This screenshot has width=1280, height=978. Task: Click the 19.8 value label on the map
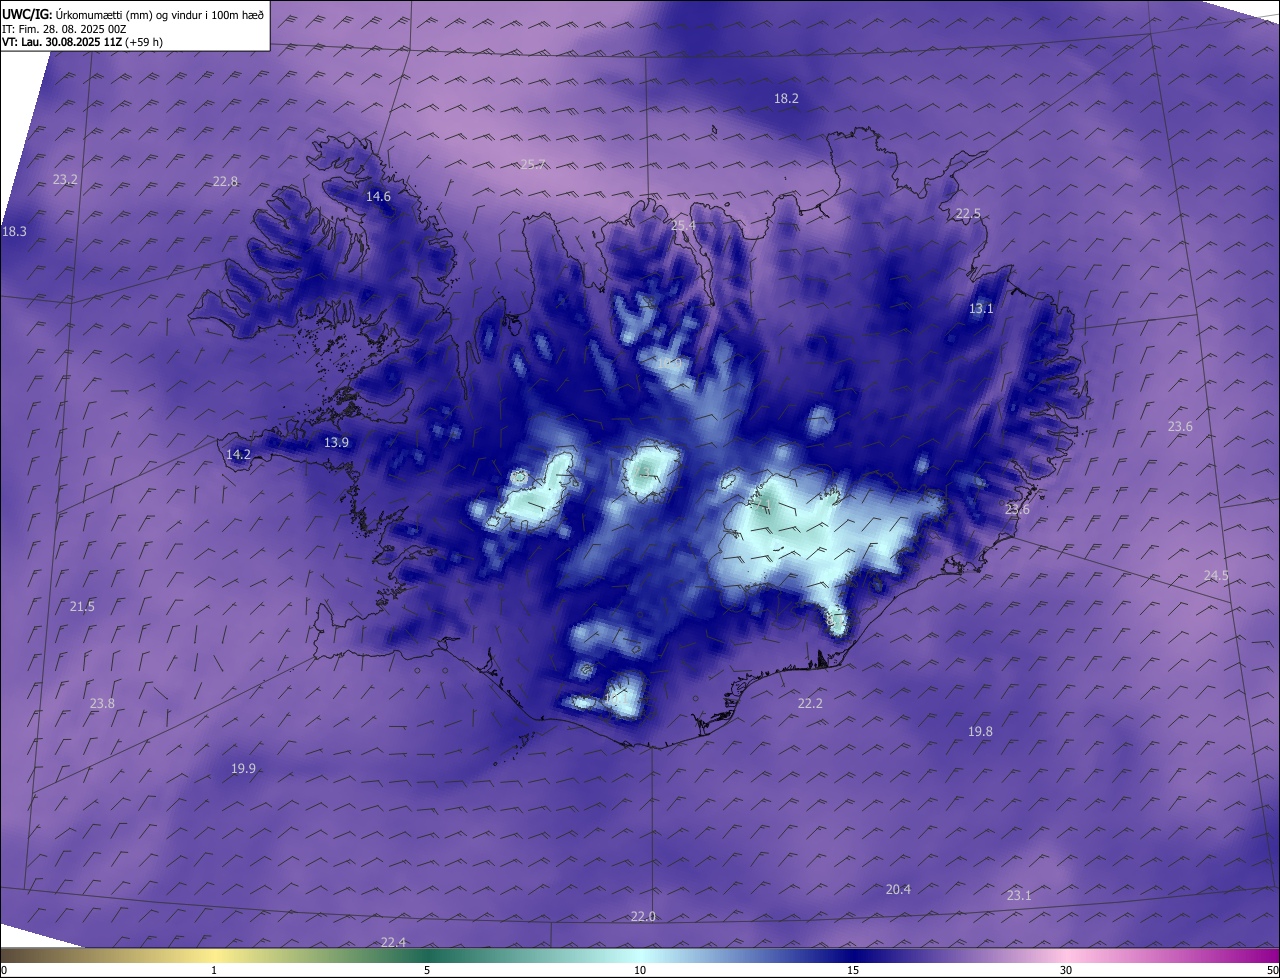click(980, 731)
